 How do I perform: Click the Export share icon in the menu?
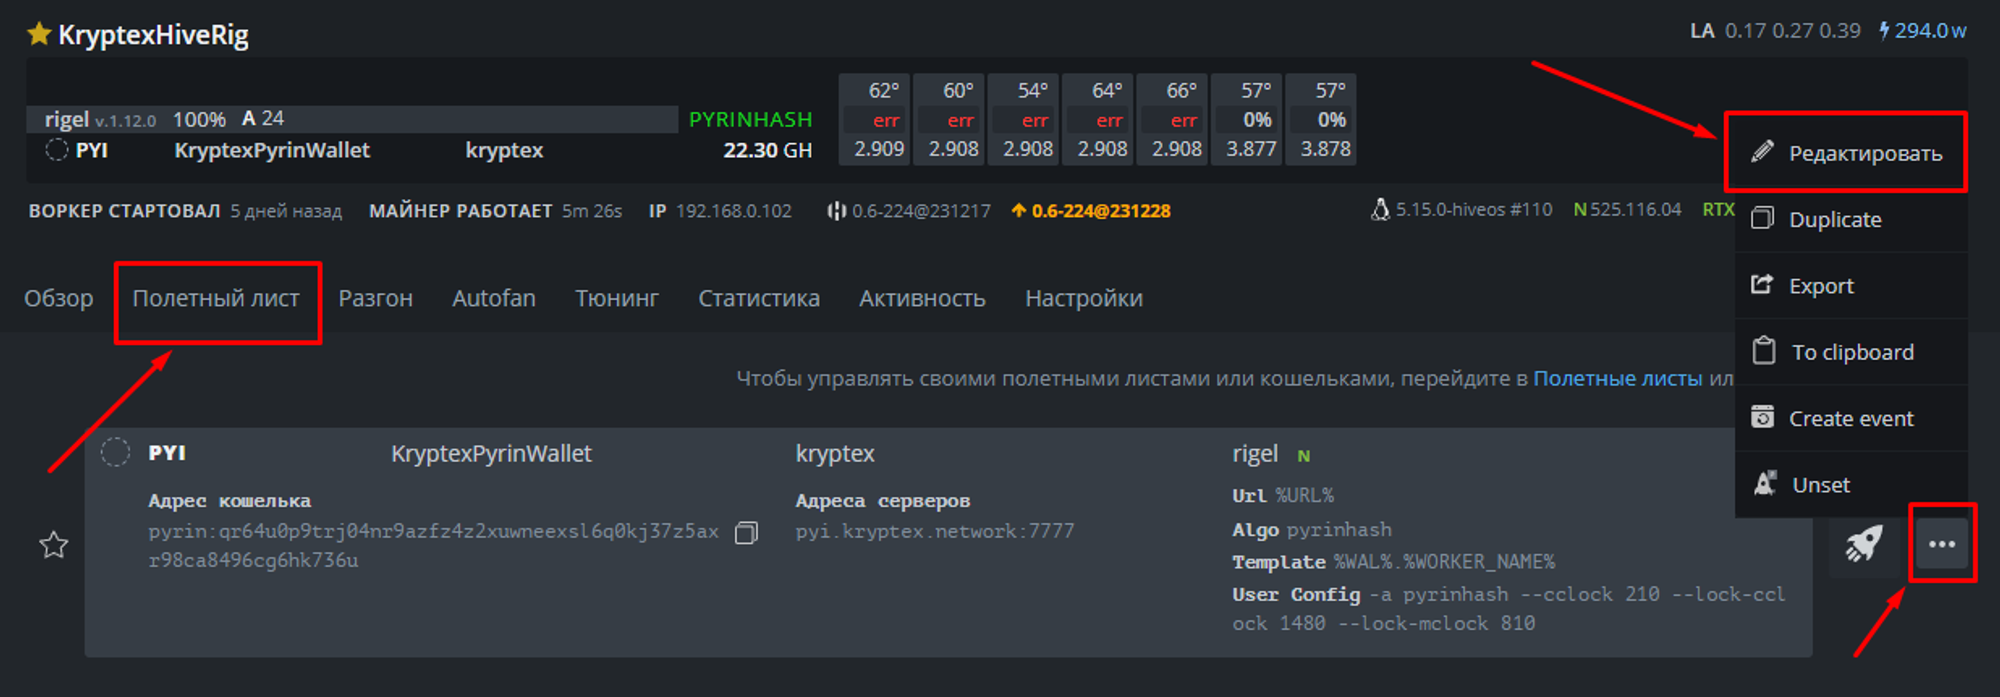click(1763, 285)
